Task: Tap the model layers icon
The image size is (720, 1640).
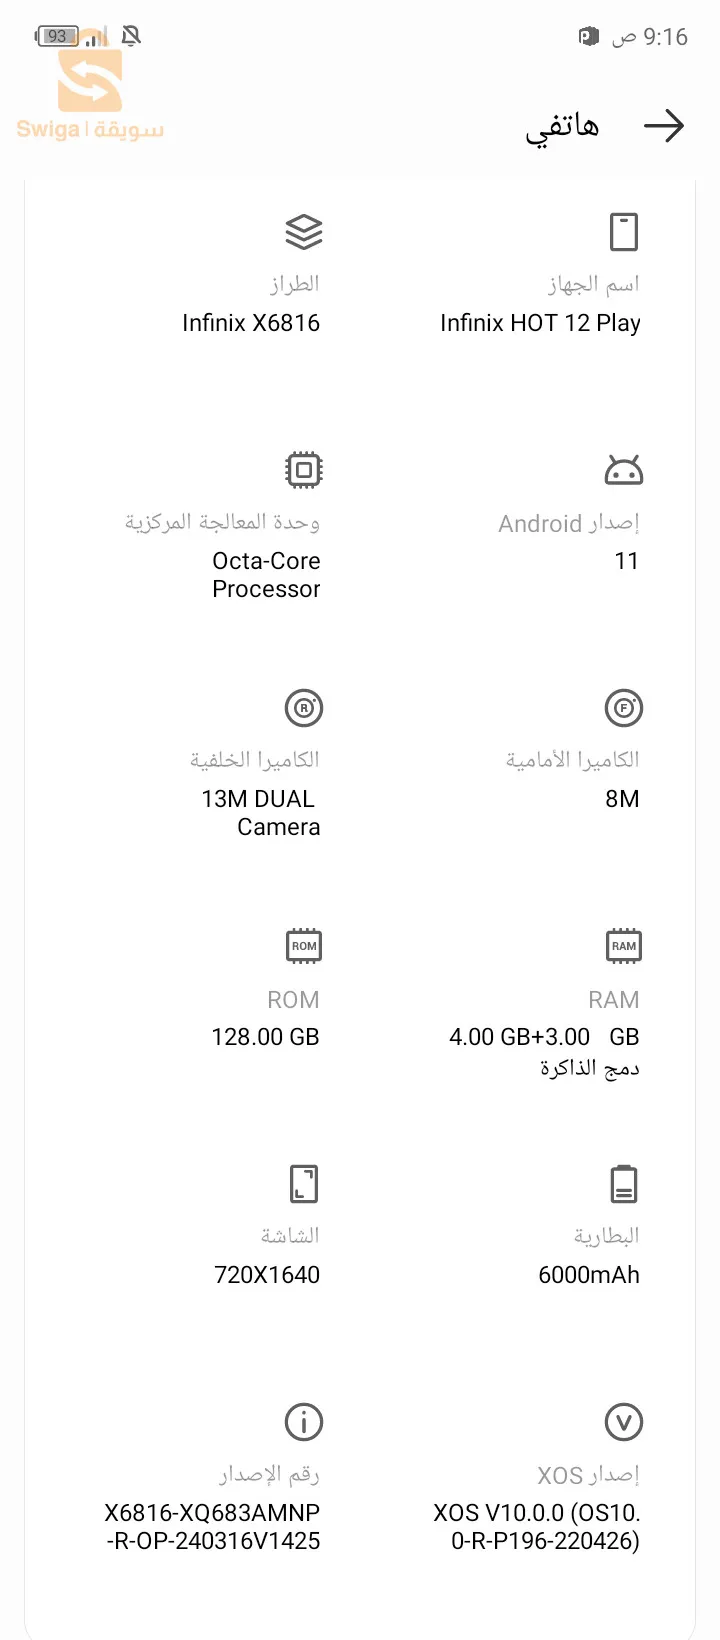Action: (x=304, y=232)
